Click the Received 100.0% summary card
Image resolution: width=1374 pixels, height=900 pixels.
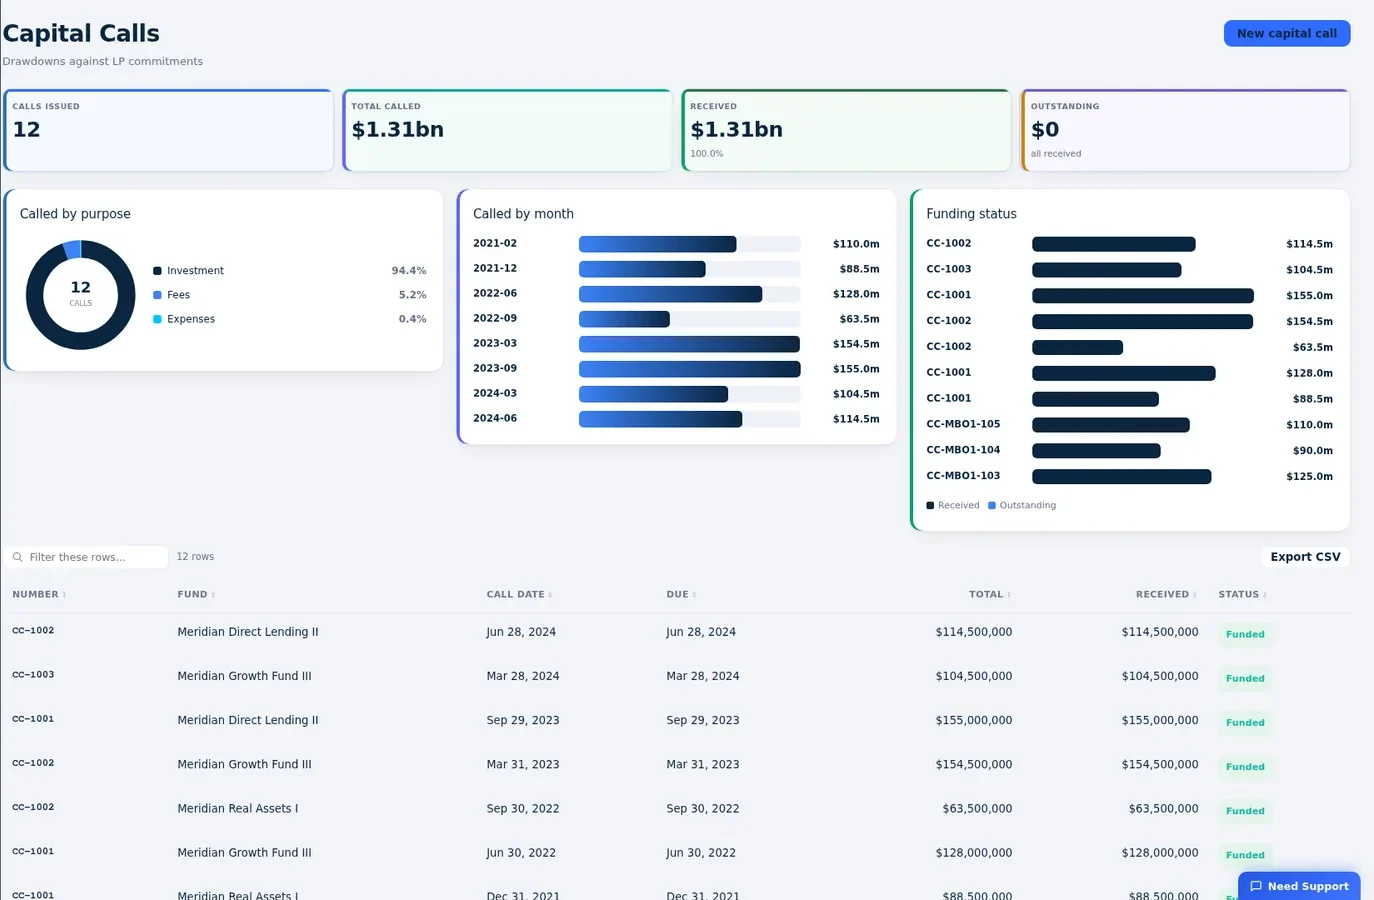point(847,130)
